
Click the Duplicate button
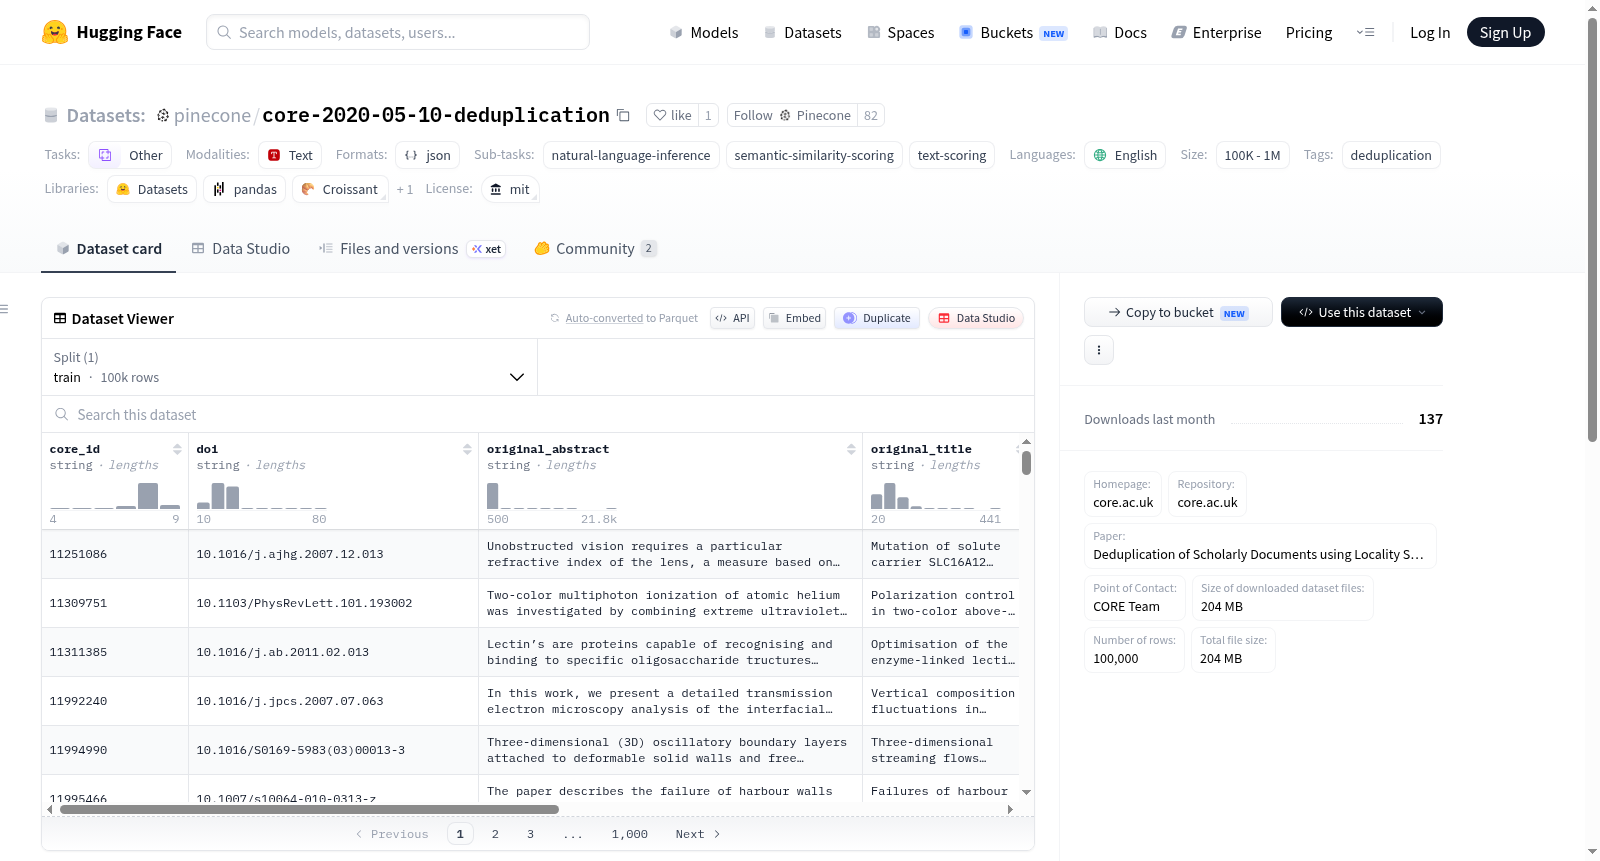[x=877, y=318]
